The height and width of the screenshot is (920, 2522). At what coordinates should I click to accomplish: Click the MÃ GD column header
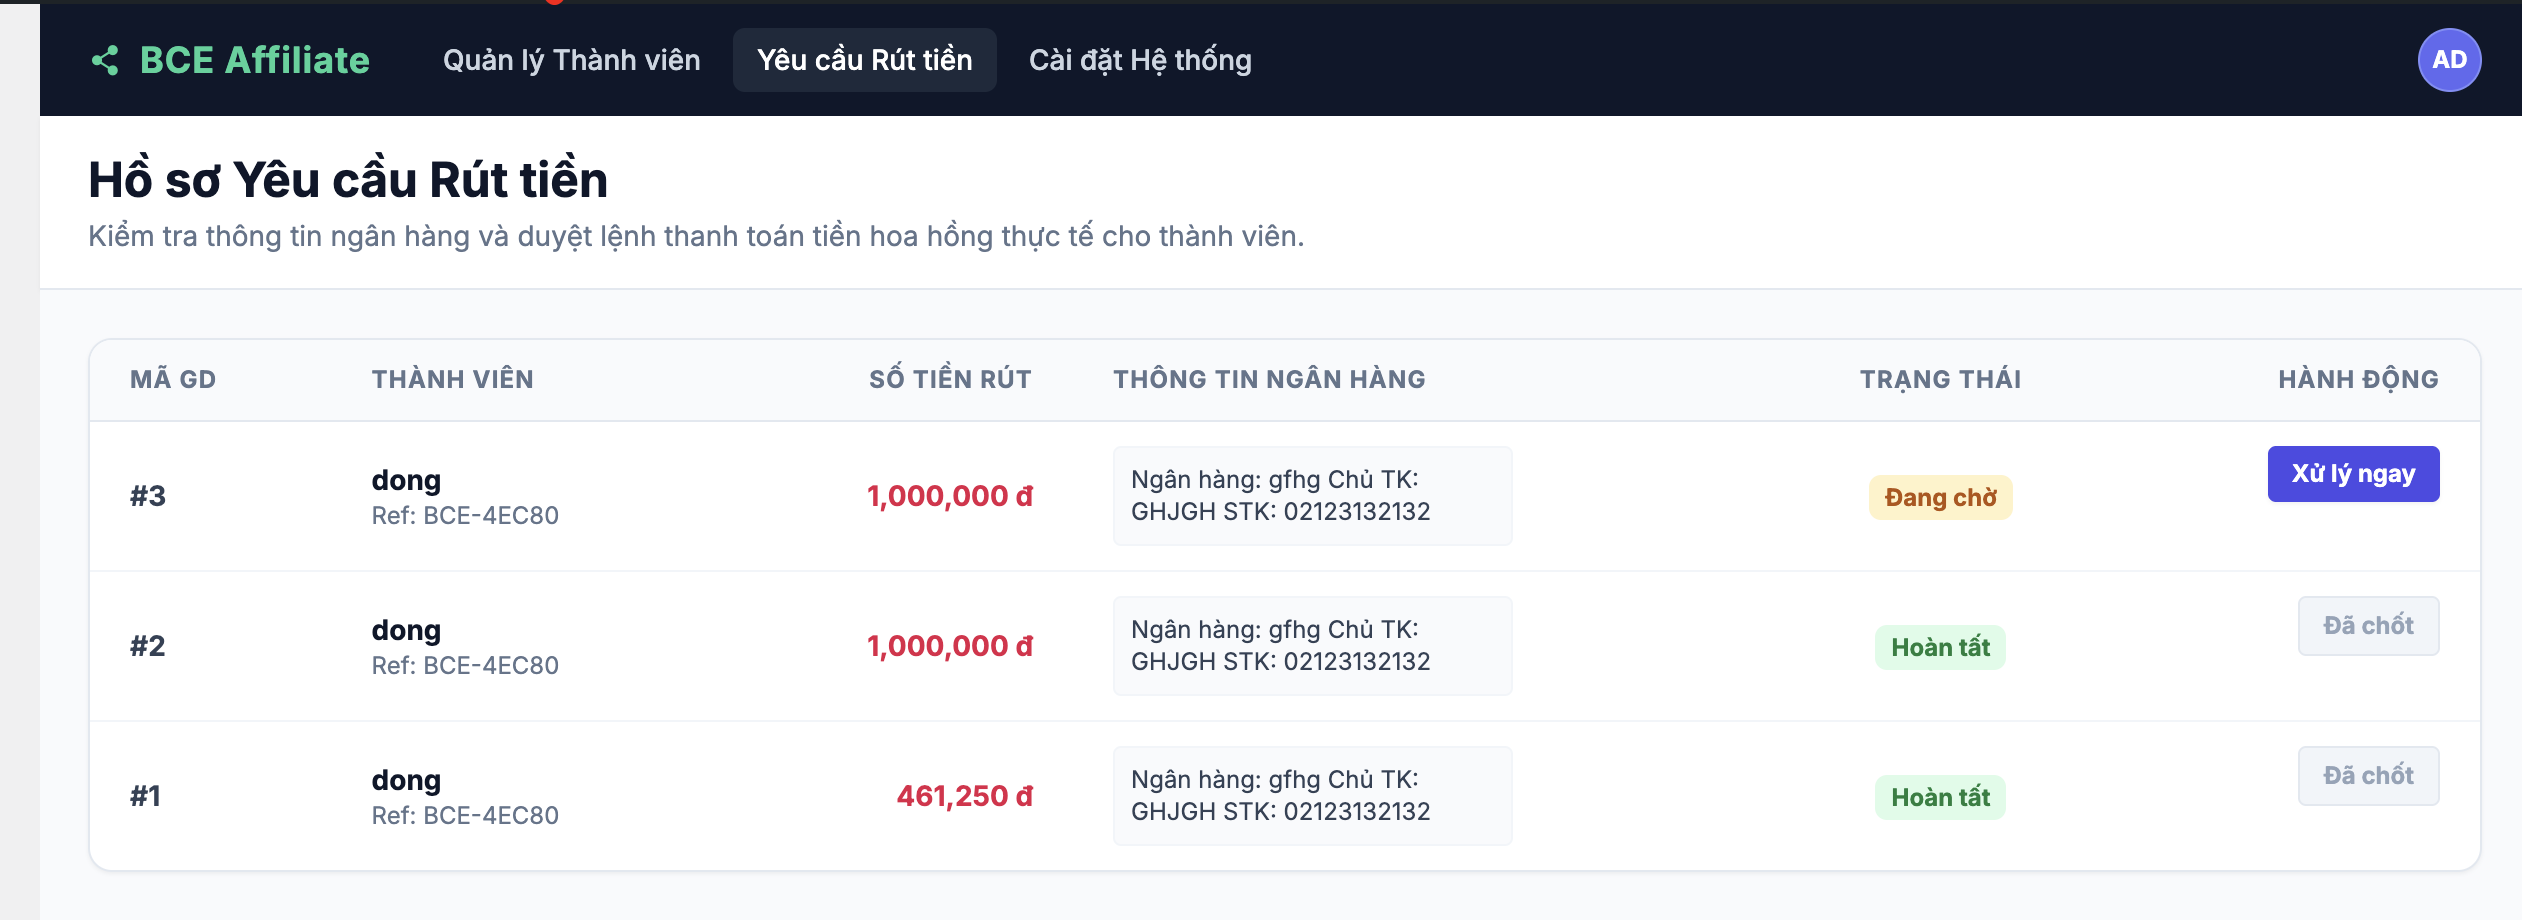pyautogui.click(x=173, y=379)
